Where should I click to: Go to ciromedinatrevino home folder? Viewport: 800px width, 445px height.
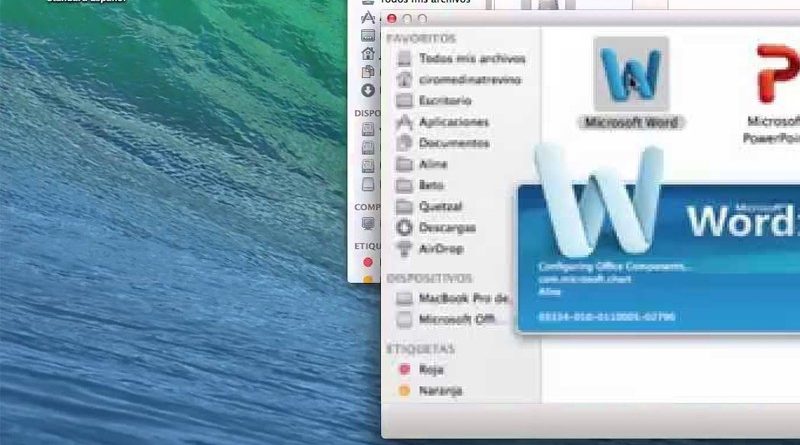456,80
